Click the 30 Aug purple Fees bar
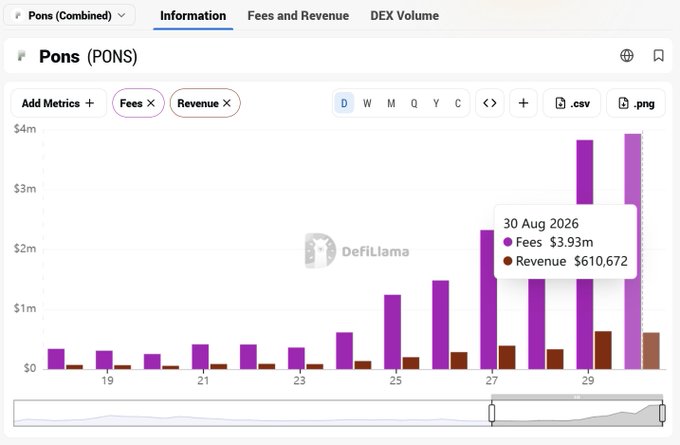 point(633,252)
